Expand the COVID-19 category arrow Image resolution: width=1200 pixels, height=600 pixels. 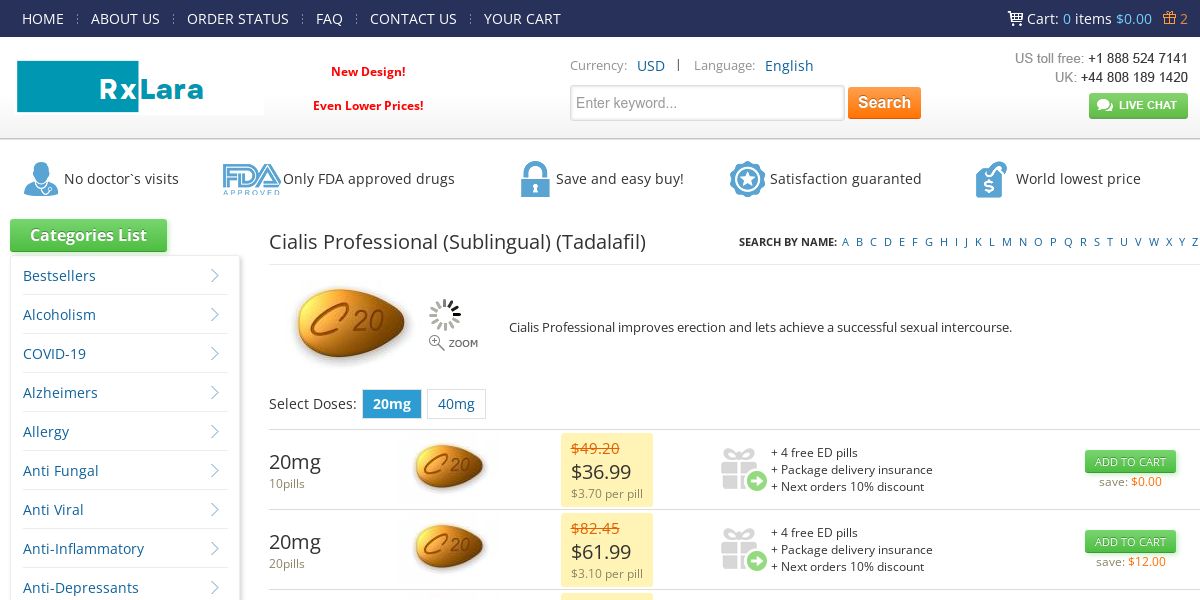coord(215,354)
